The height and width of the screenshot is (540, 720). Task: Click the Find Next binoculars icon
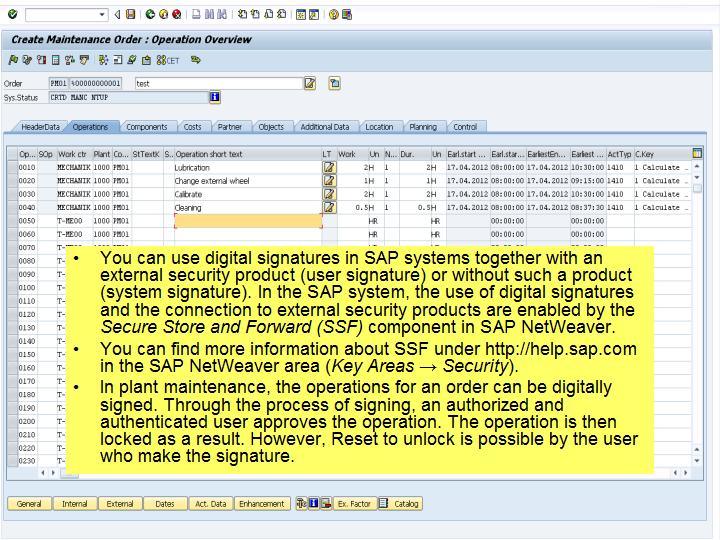tap(222, 14)
